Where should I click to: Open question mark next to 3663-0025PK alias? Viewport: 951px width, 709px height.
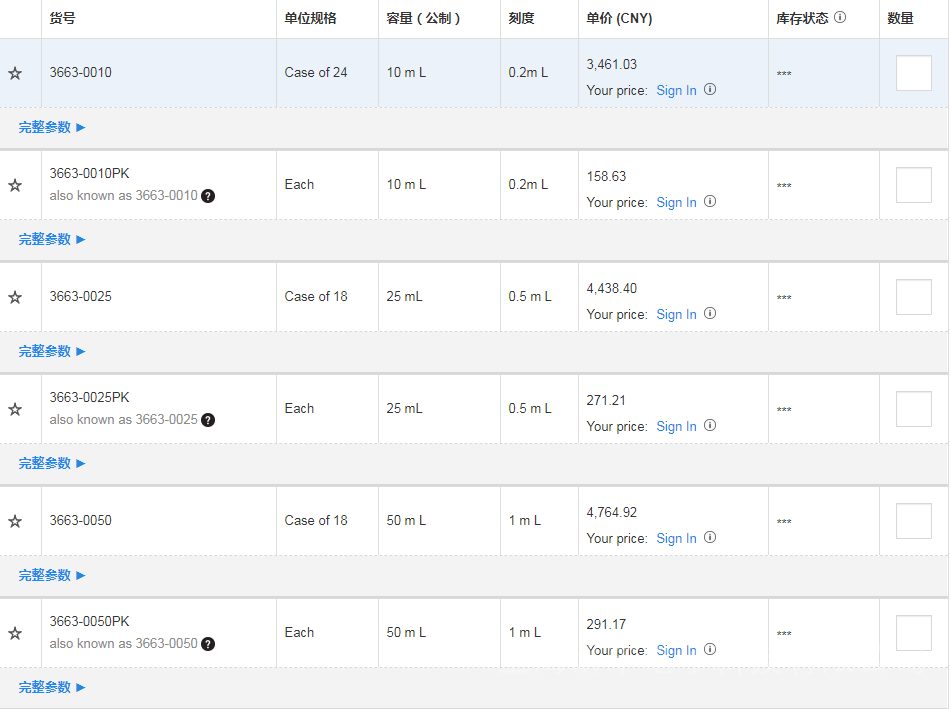(208, 420)
